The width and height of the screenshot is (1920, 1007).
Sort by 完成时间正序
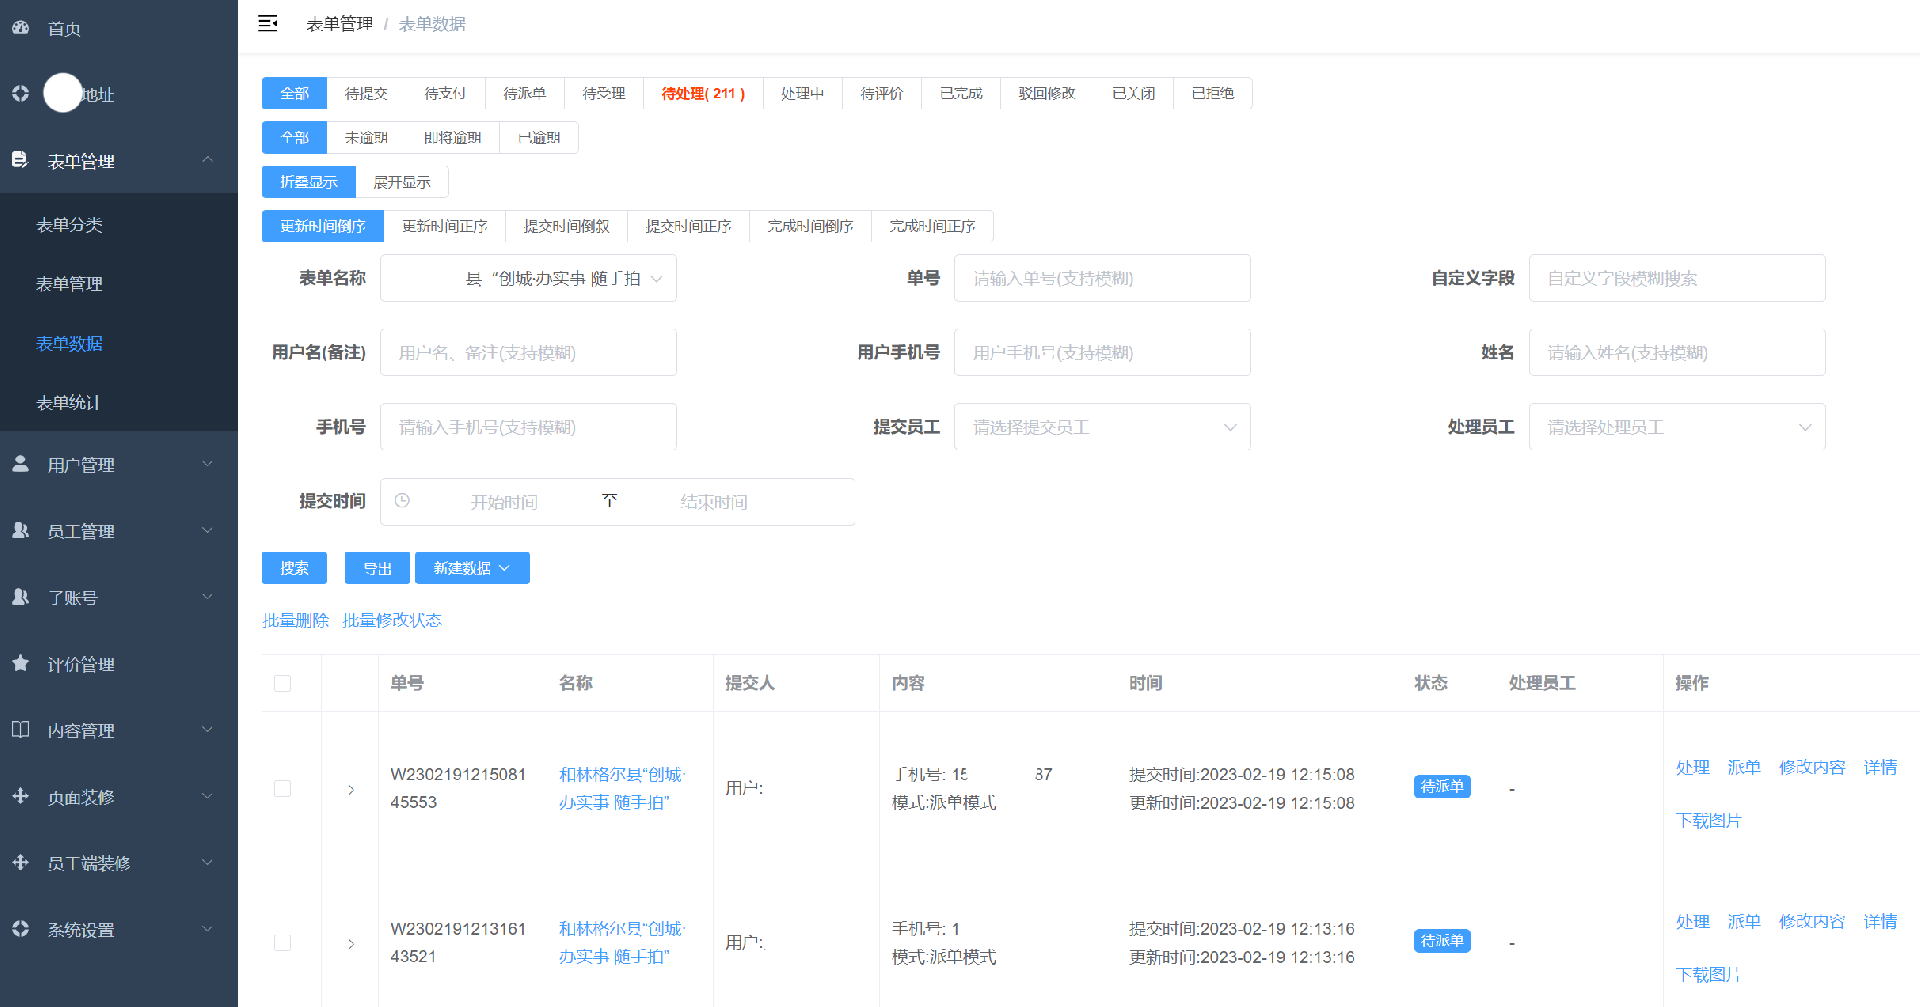[932, 226]
